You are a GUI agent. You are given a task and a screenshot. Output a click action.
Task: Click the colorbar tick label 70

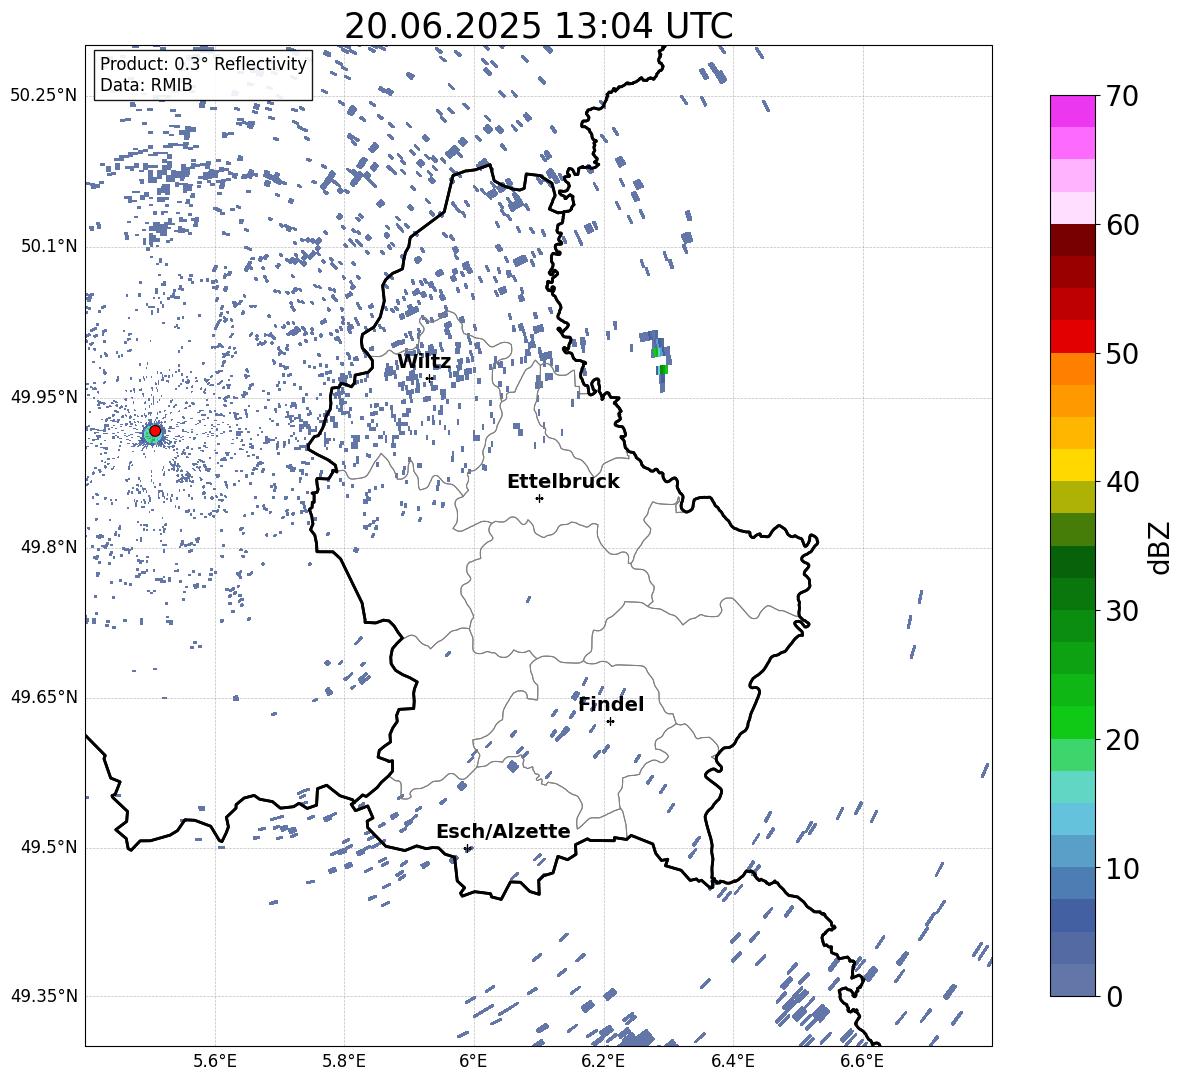coord(1122,97)
